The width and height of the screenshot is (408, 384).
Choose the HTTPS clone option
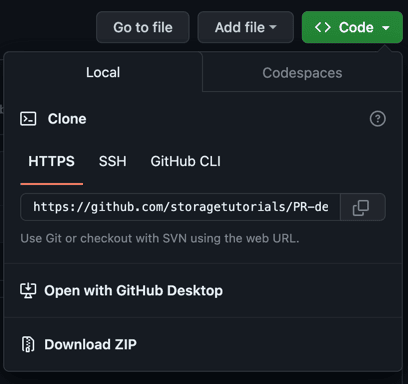(x=51, y=161)
